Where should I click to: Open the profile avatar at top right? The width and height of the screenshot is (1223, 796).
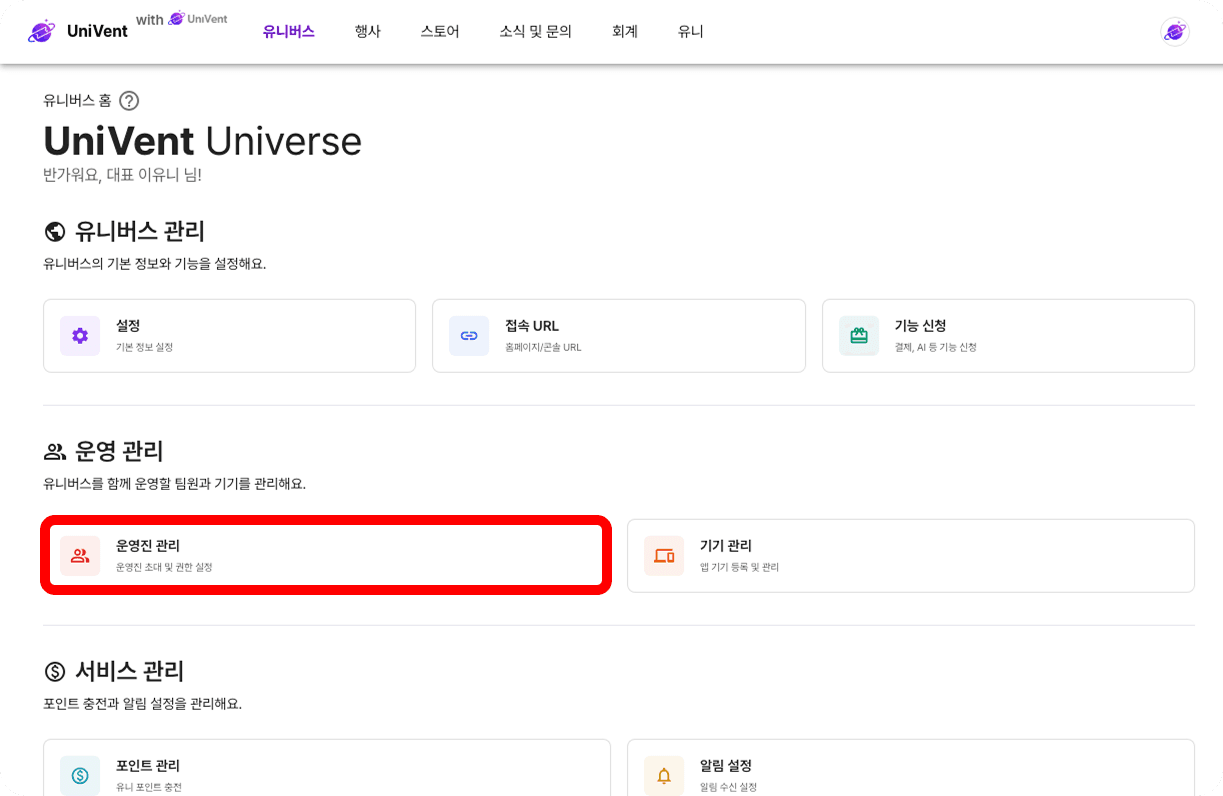1175,31
